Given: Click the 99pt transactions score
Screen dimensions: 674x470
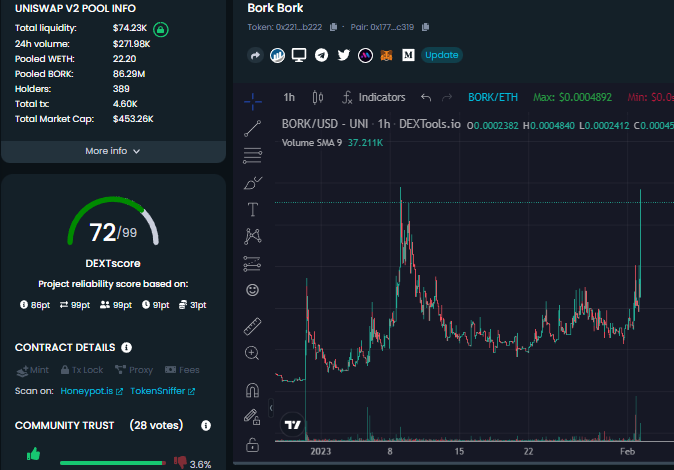Looking at the screenshot, I should click(x=75, y=305).
